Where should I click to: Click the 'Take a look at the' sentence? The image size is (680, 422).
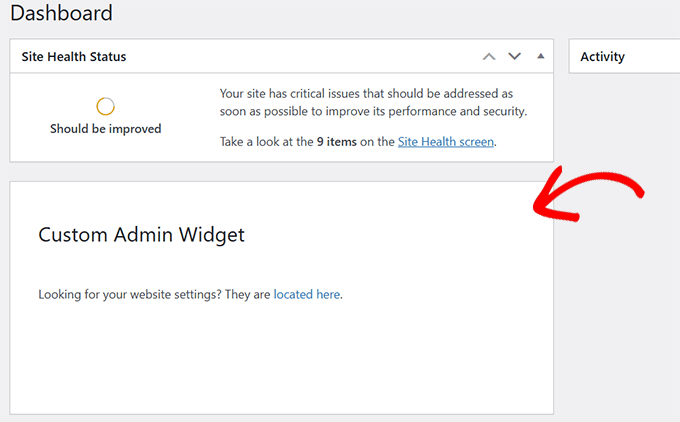pyautogui.click(x=266, y=142)
